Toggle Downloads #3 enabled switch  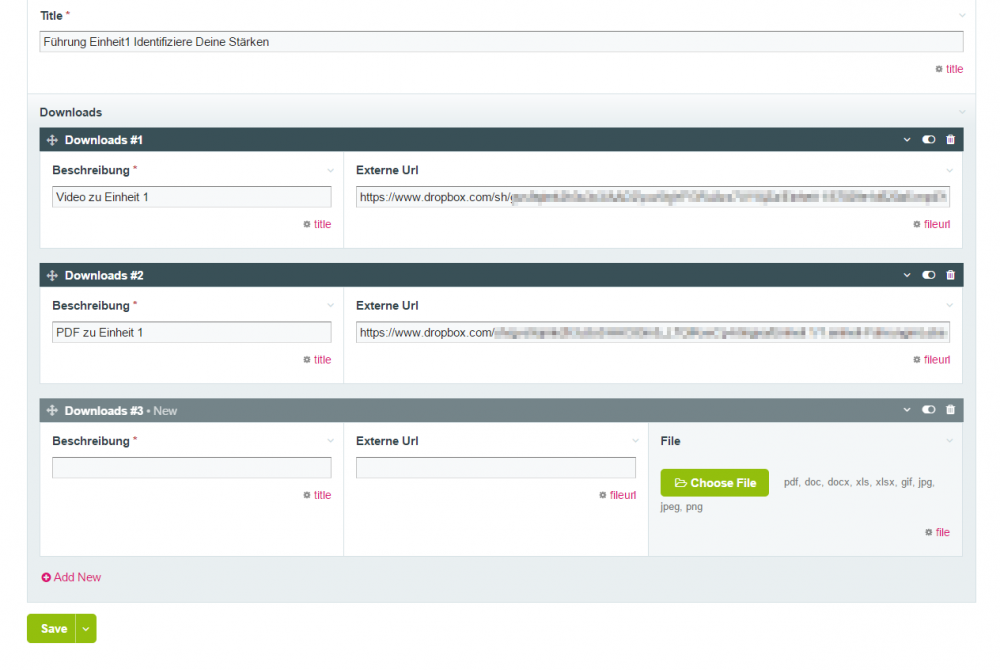point(928,410)
